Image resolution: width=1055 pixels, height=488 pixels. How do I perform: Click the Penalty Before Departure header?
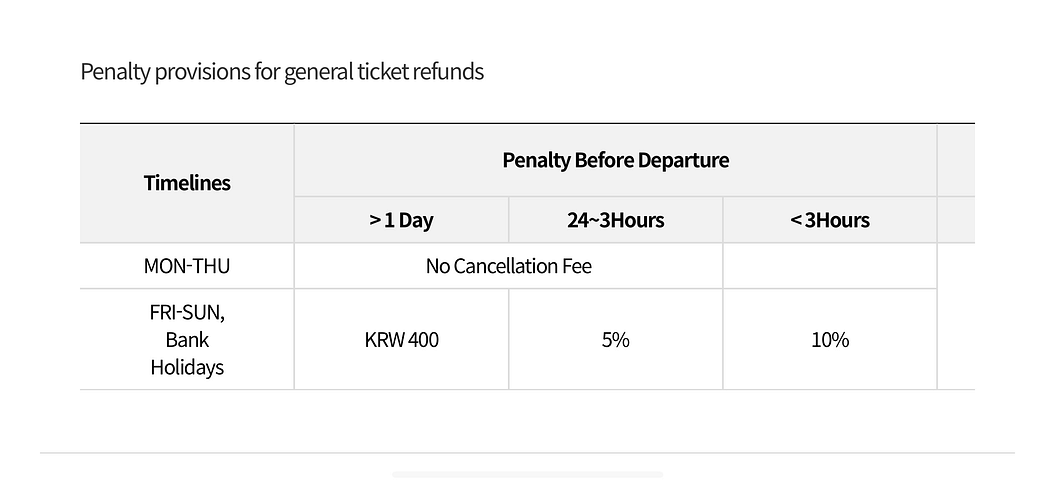point(615,160)
